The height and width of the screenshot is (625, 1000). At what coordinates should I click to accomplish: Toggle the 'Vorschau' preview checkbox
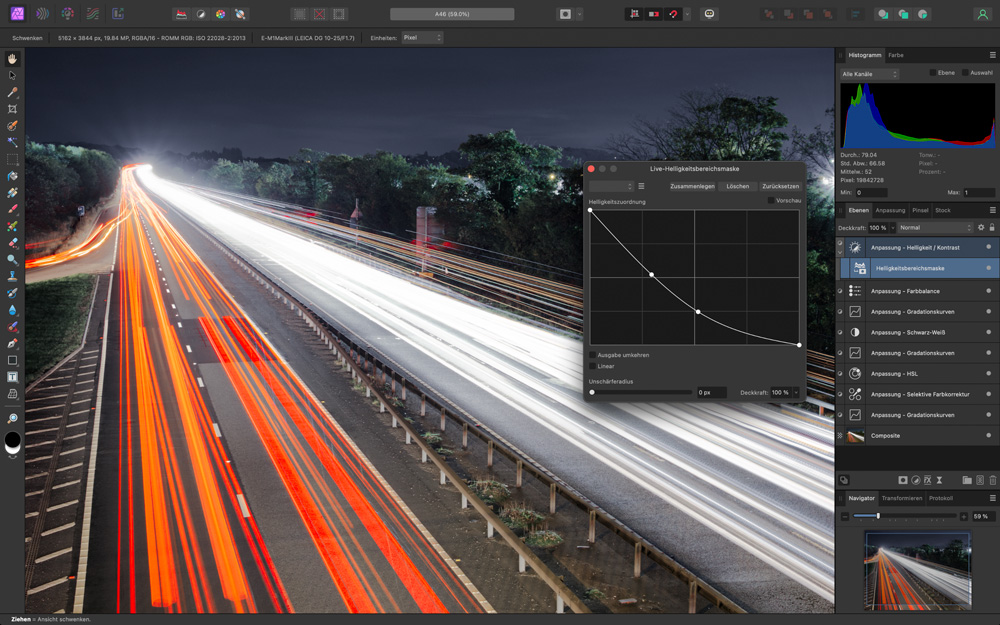click(771, 201)
